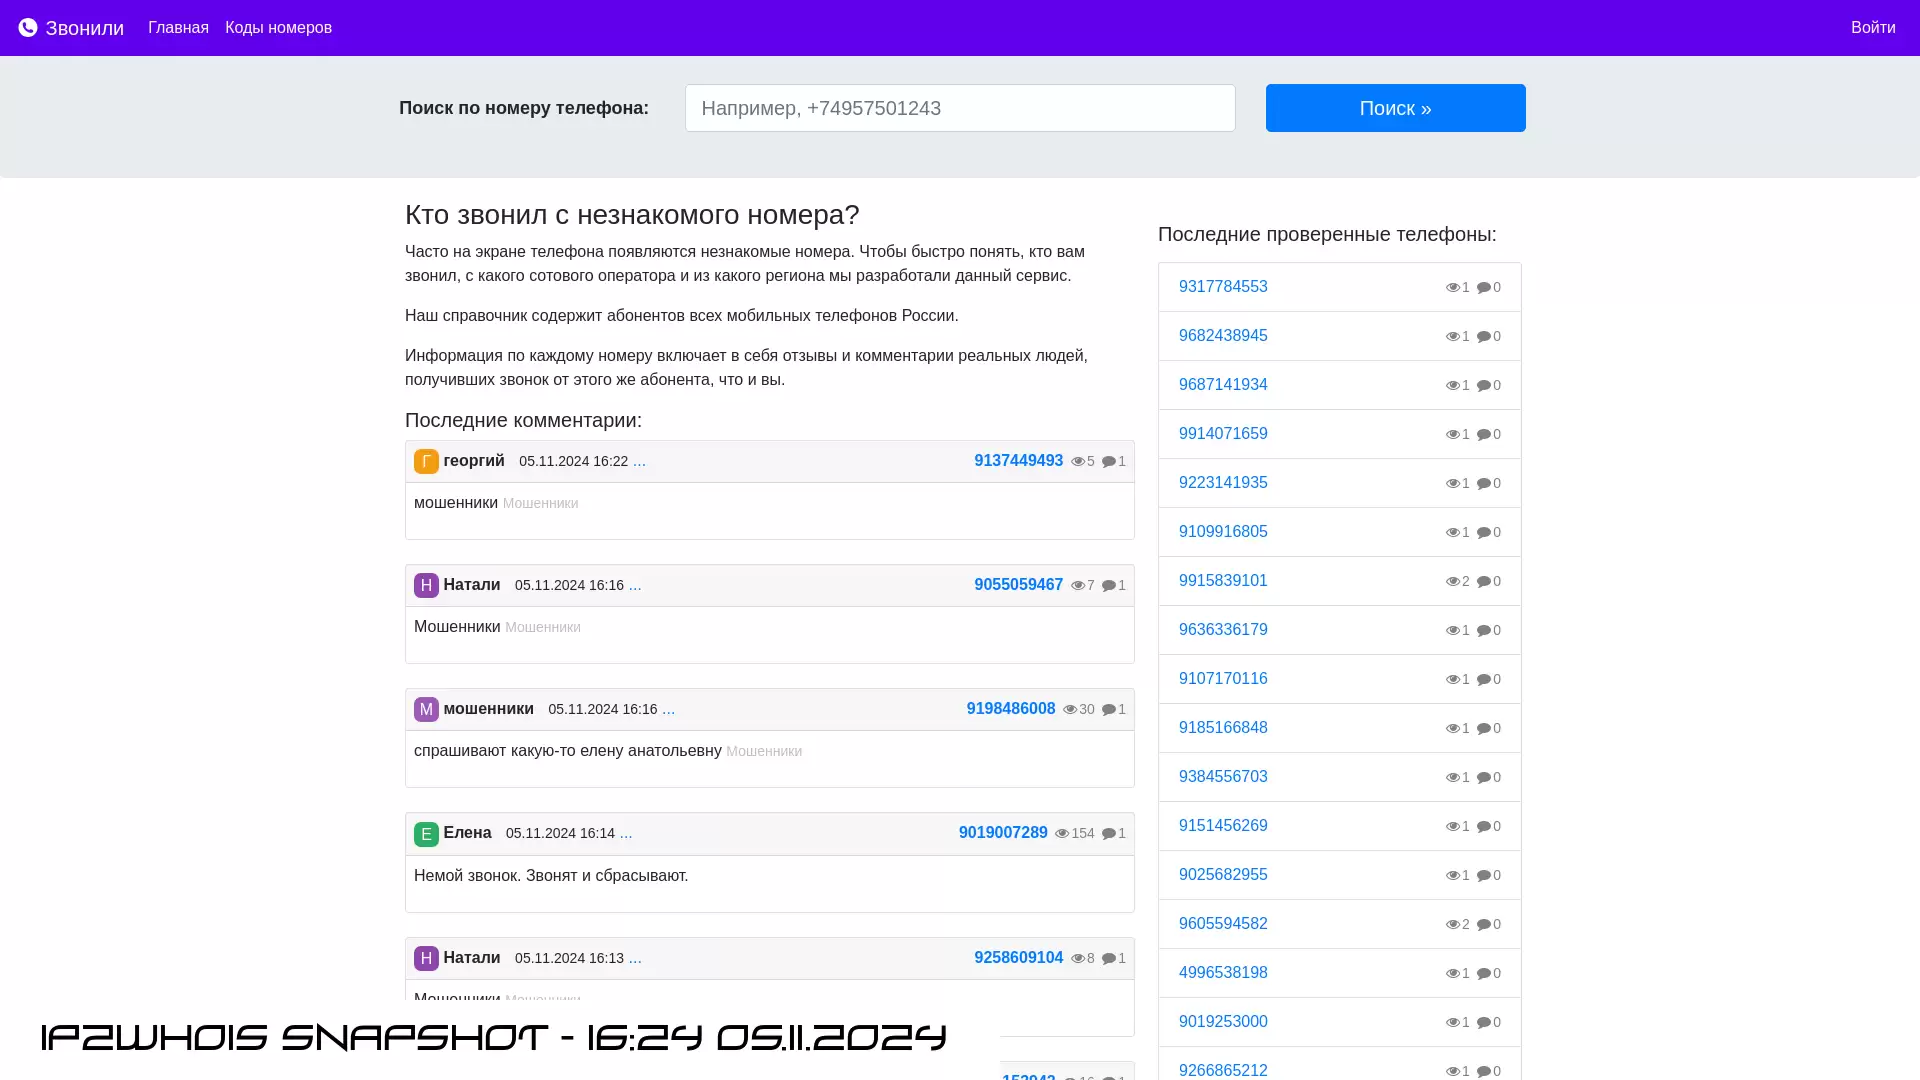Screen dimensions: 1920x1080
Task: Click eye icon in 9317784553 row
Action: tap(1452, 288)
